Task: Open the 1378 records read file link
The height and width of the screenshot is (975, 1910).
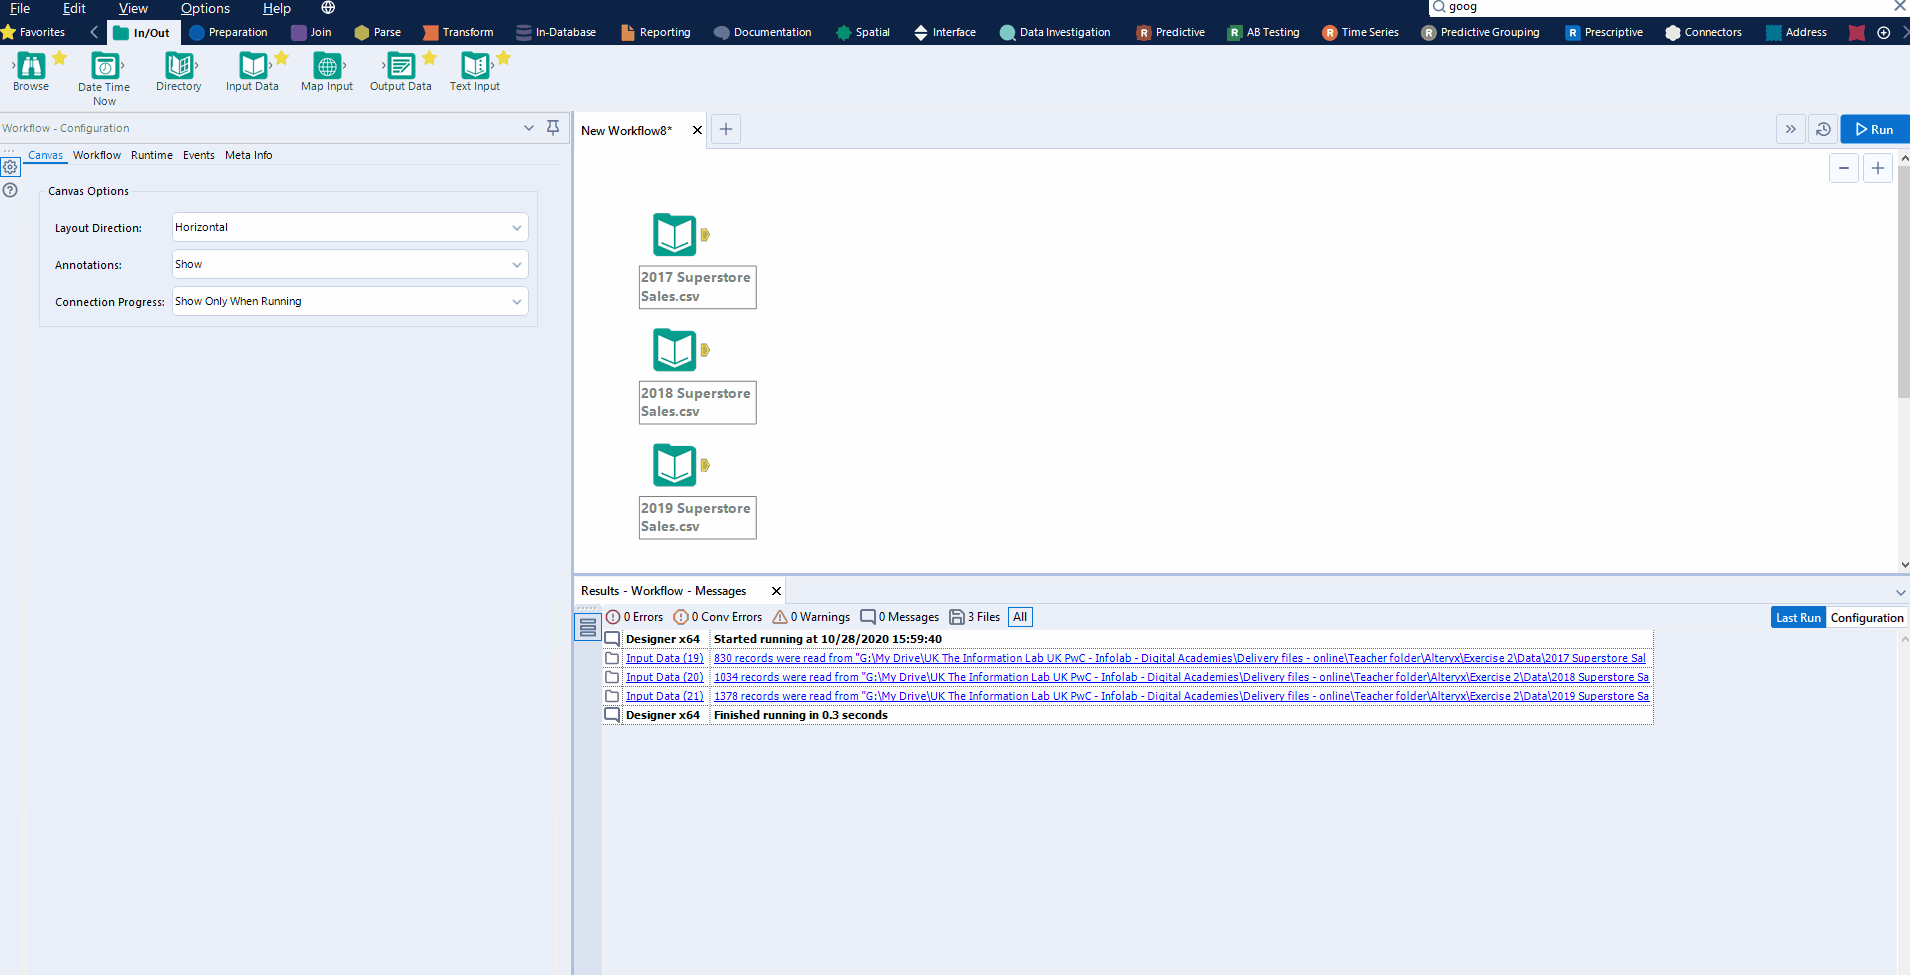Action: [x=1181, y=696]
